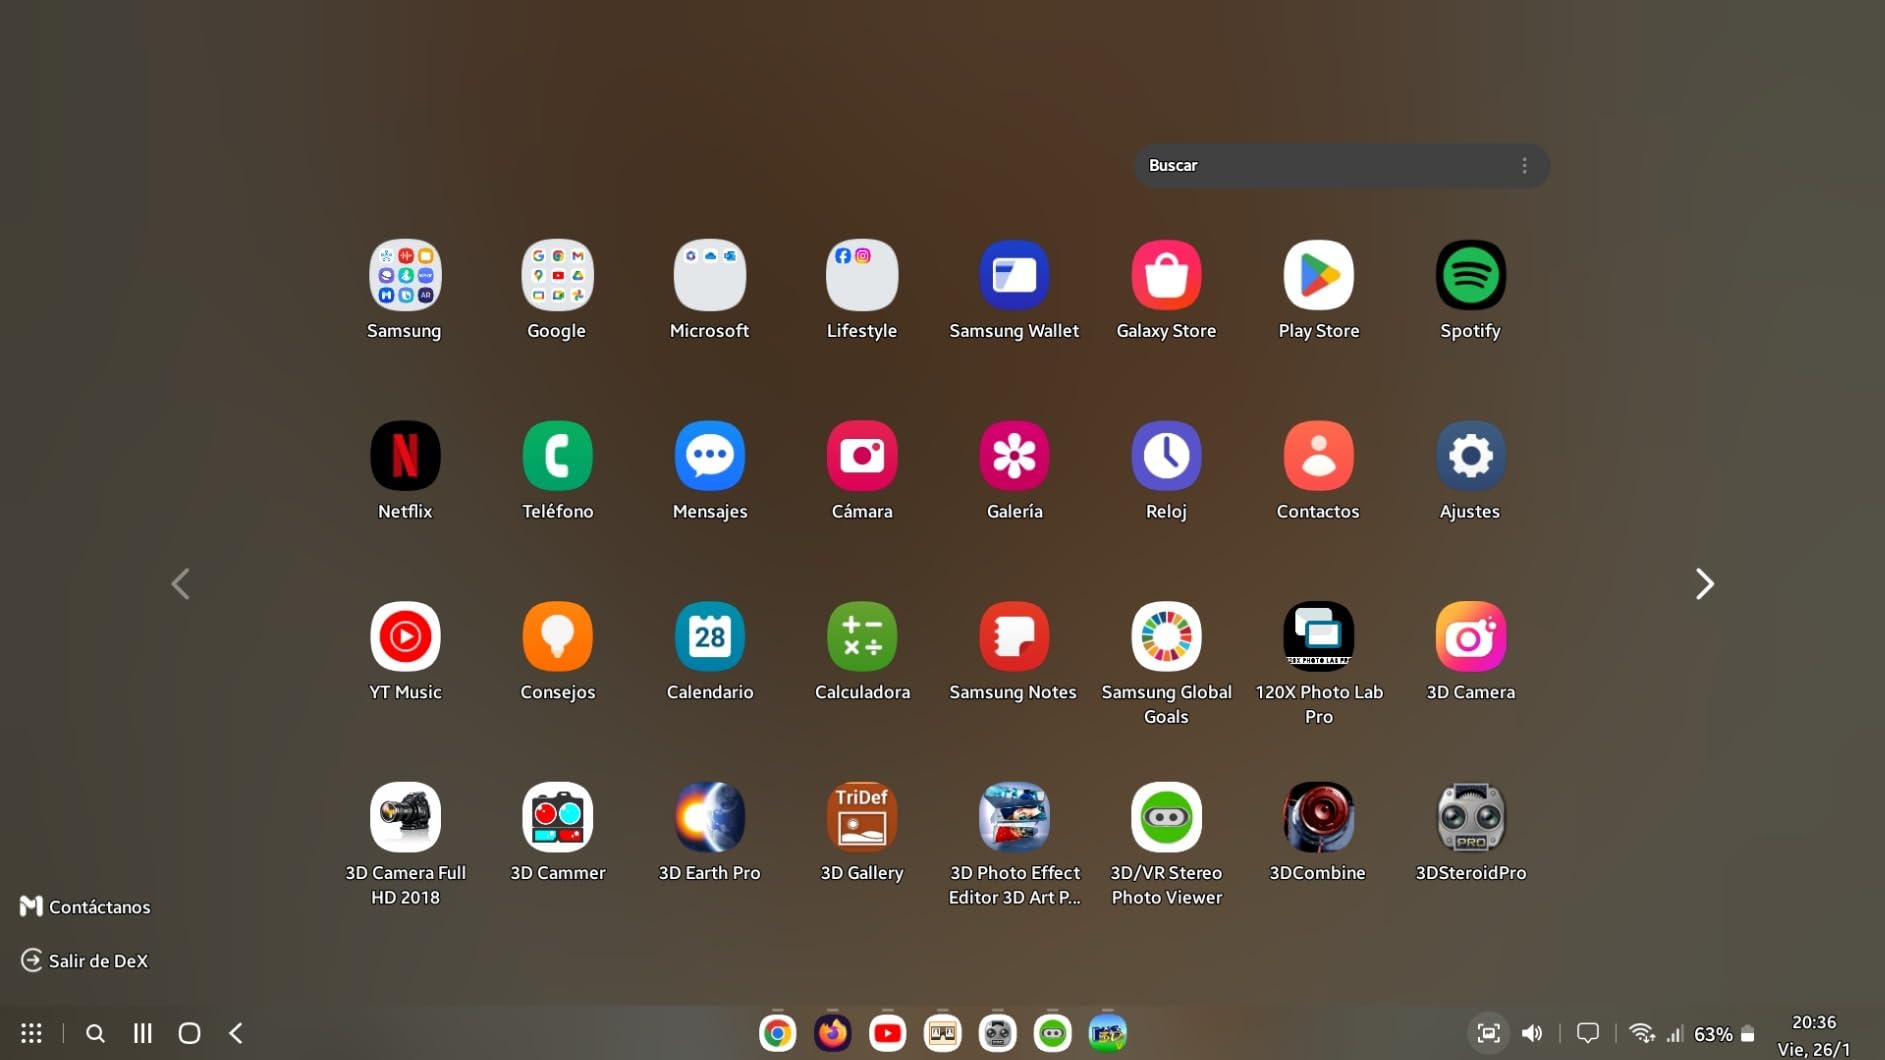The image size is (1885, 1060).
Task: Open Chrome from the taskbar
Action: click(777, 1033)
